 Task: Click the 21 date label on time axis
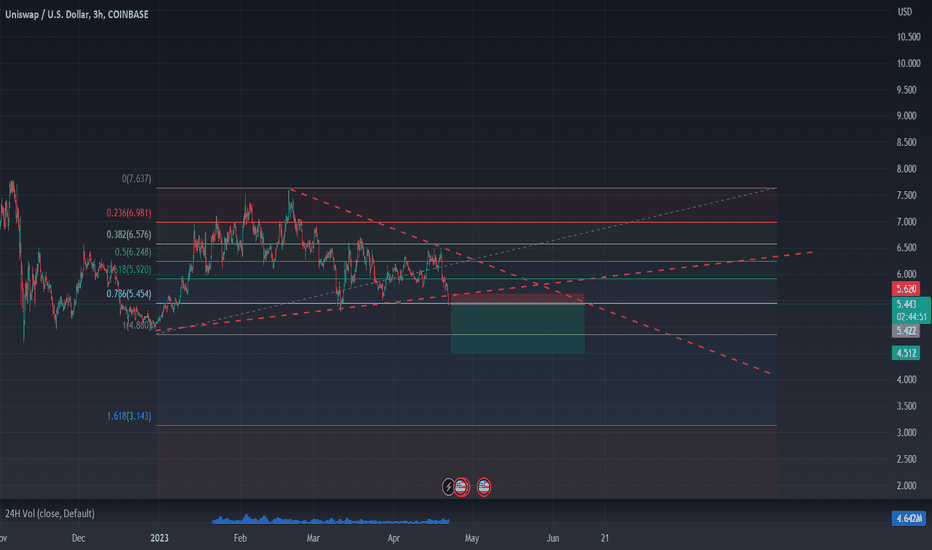604,538
